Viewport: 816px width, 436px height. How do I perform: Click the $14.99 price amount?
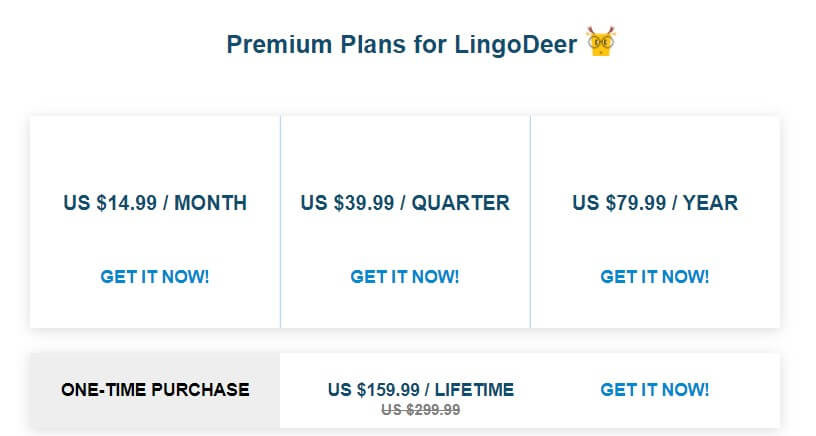[126, 203]
